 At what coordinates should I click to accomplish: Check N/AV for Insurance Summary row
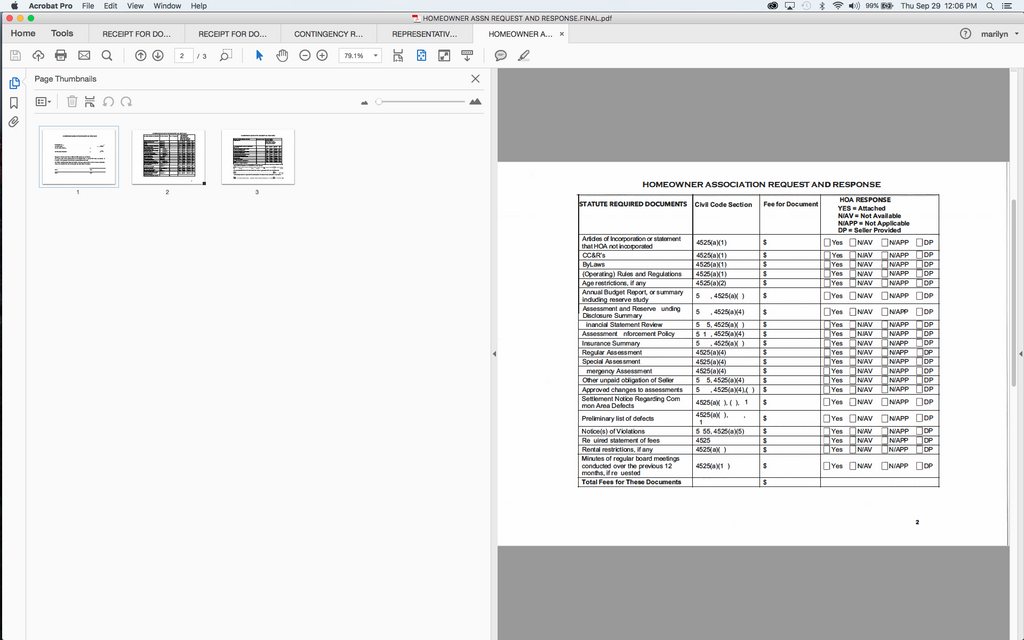click(855, 343)
